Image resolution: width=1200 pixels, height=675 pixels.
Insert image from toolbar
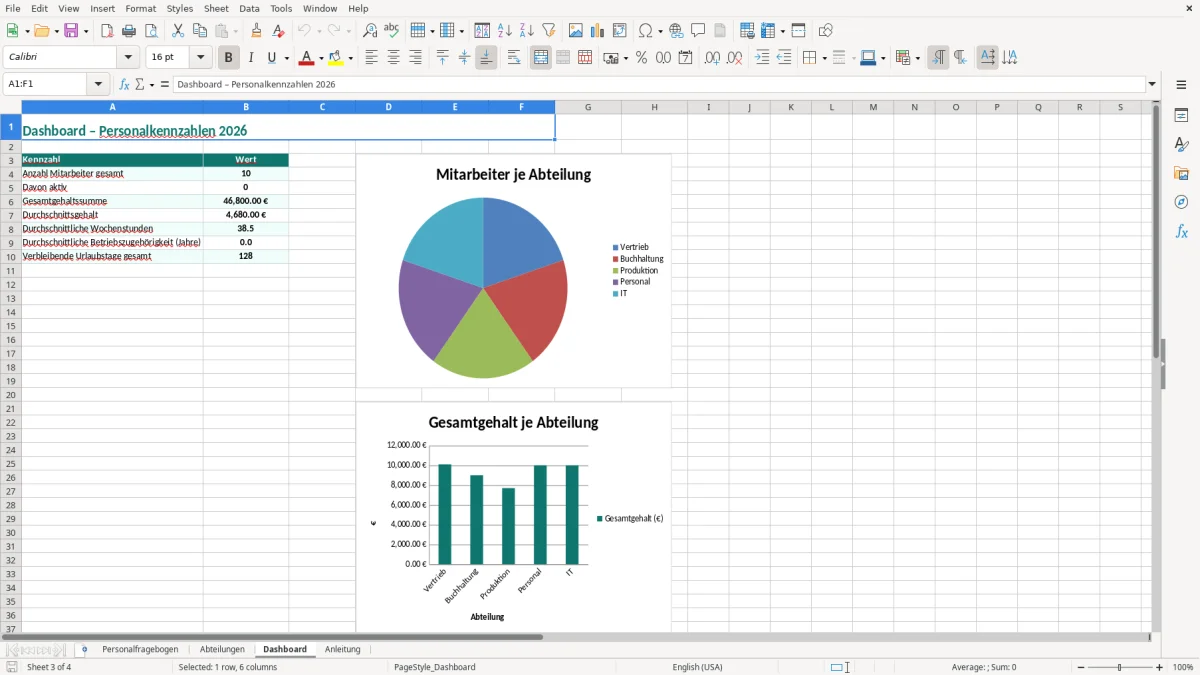coord(576,31)
